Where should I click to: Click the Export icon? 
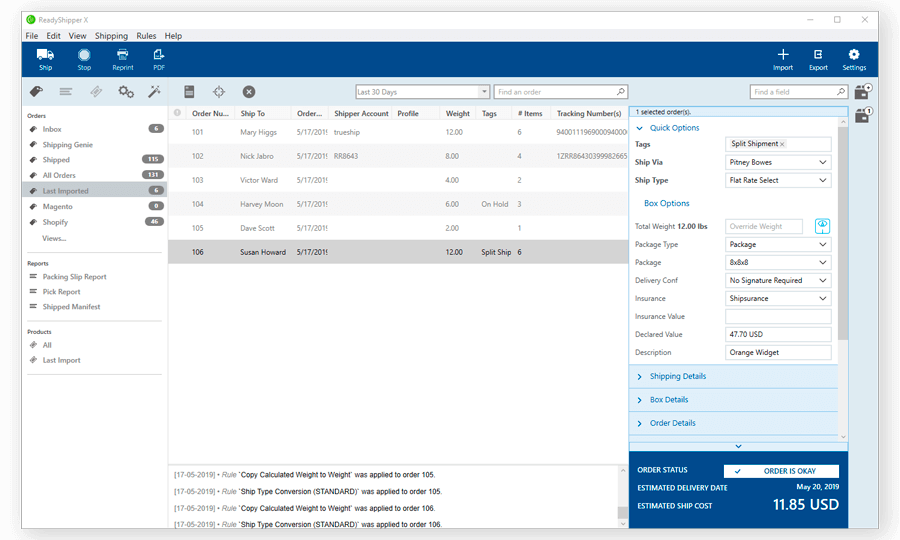[x=818, y=55]
